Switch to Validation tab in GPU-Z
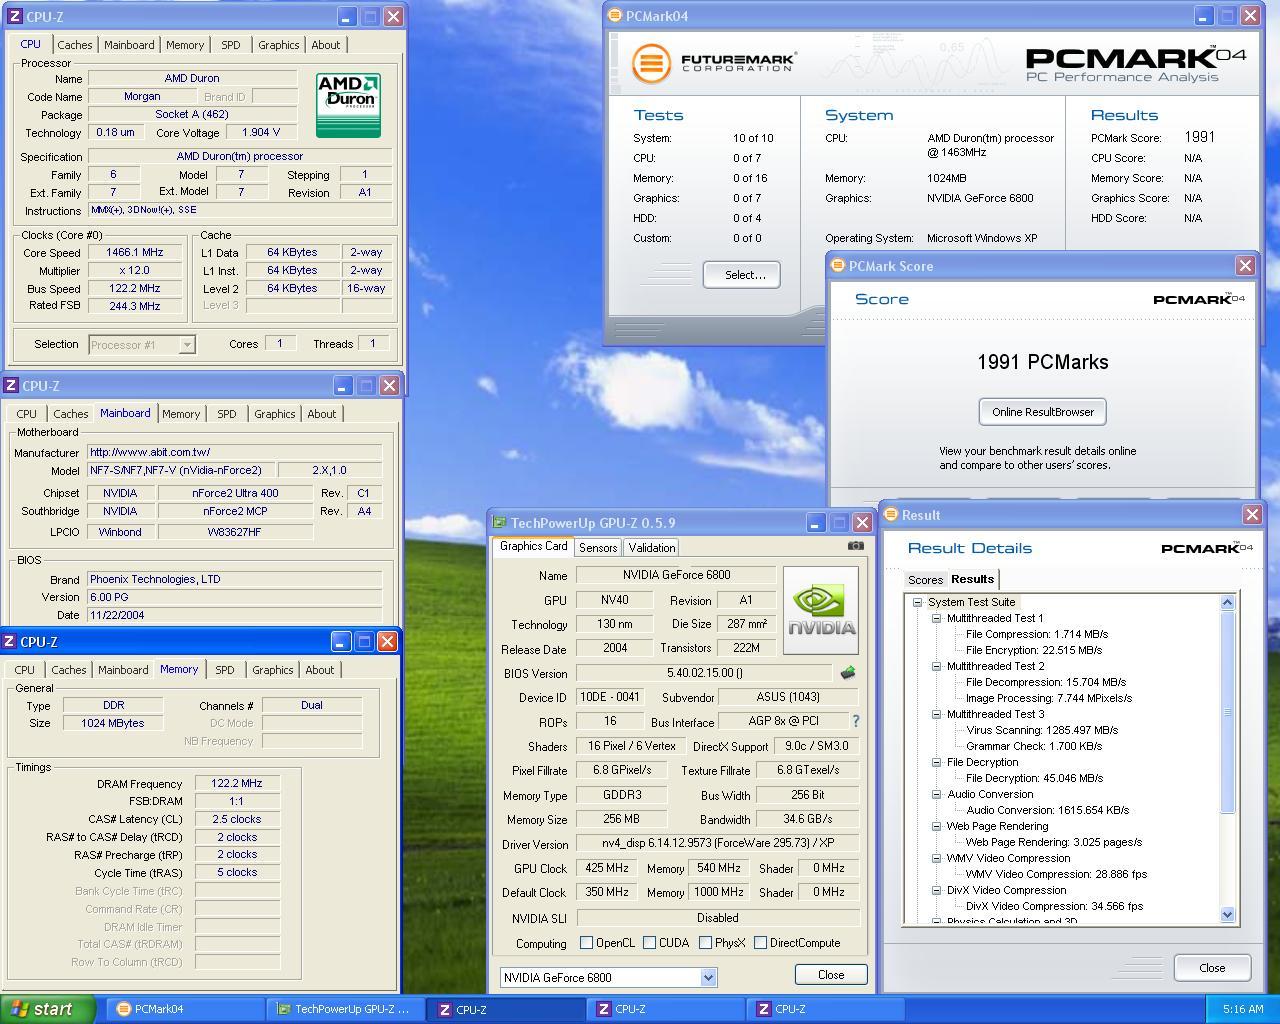The image size is (1280, 1024). 651,548
